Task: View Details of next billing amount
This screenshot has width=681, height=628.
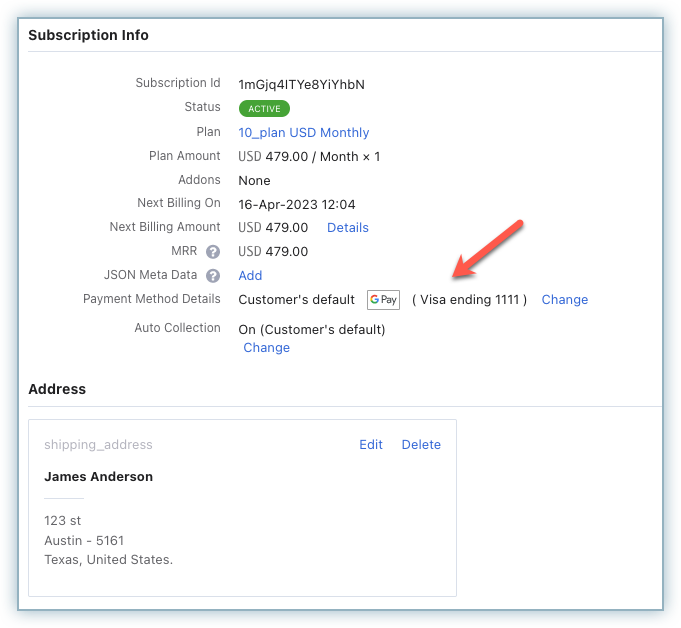Action: (347, 228)
